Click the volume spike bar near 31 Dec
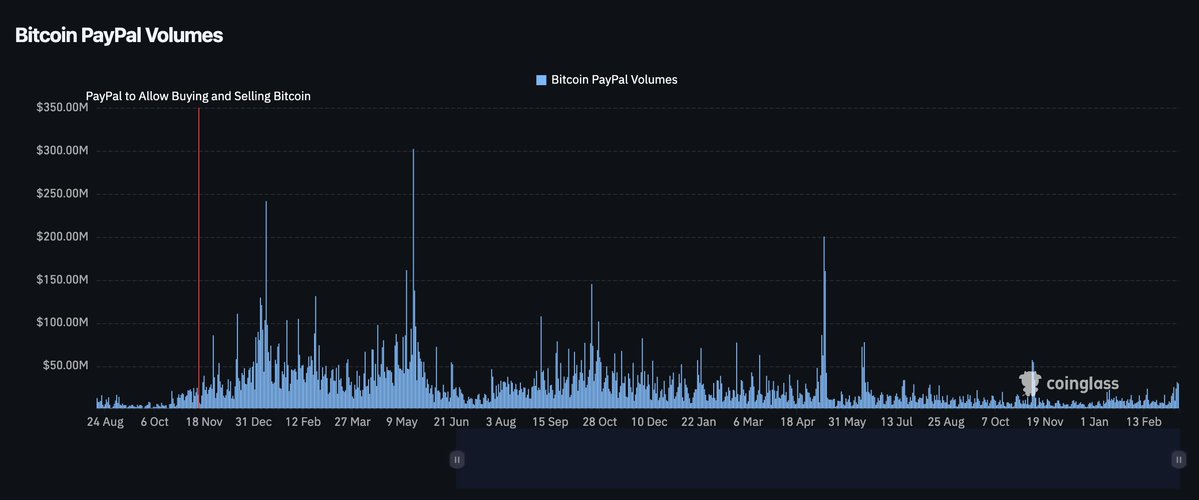Image resolution: width=1199 pixels, height=500 pixels. pos(266,304)
